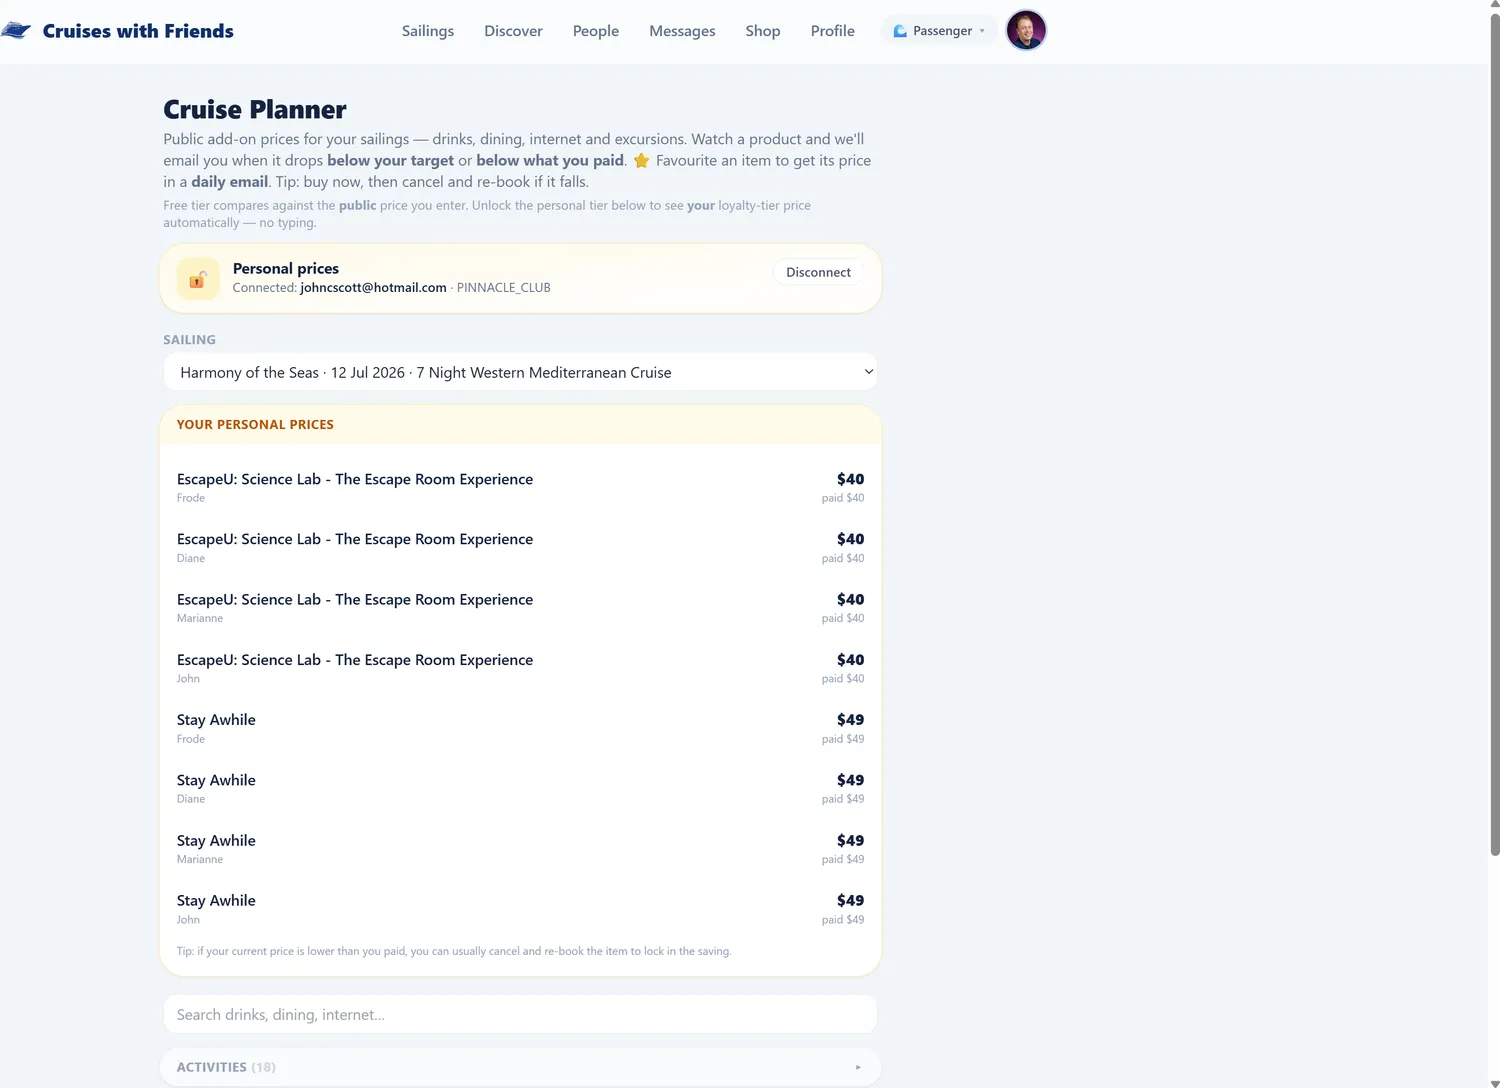Open the Passenger role dropdown
This screenshot has width=1500, height=1088.
tap(939, 31)
